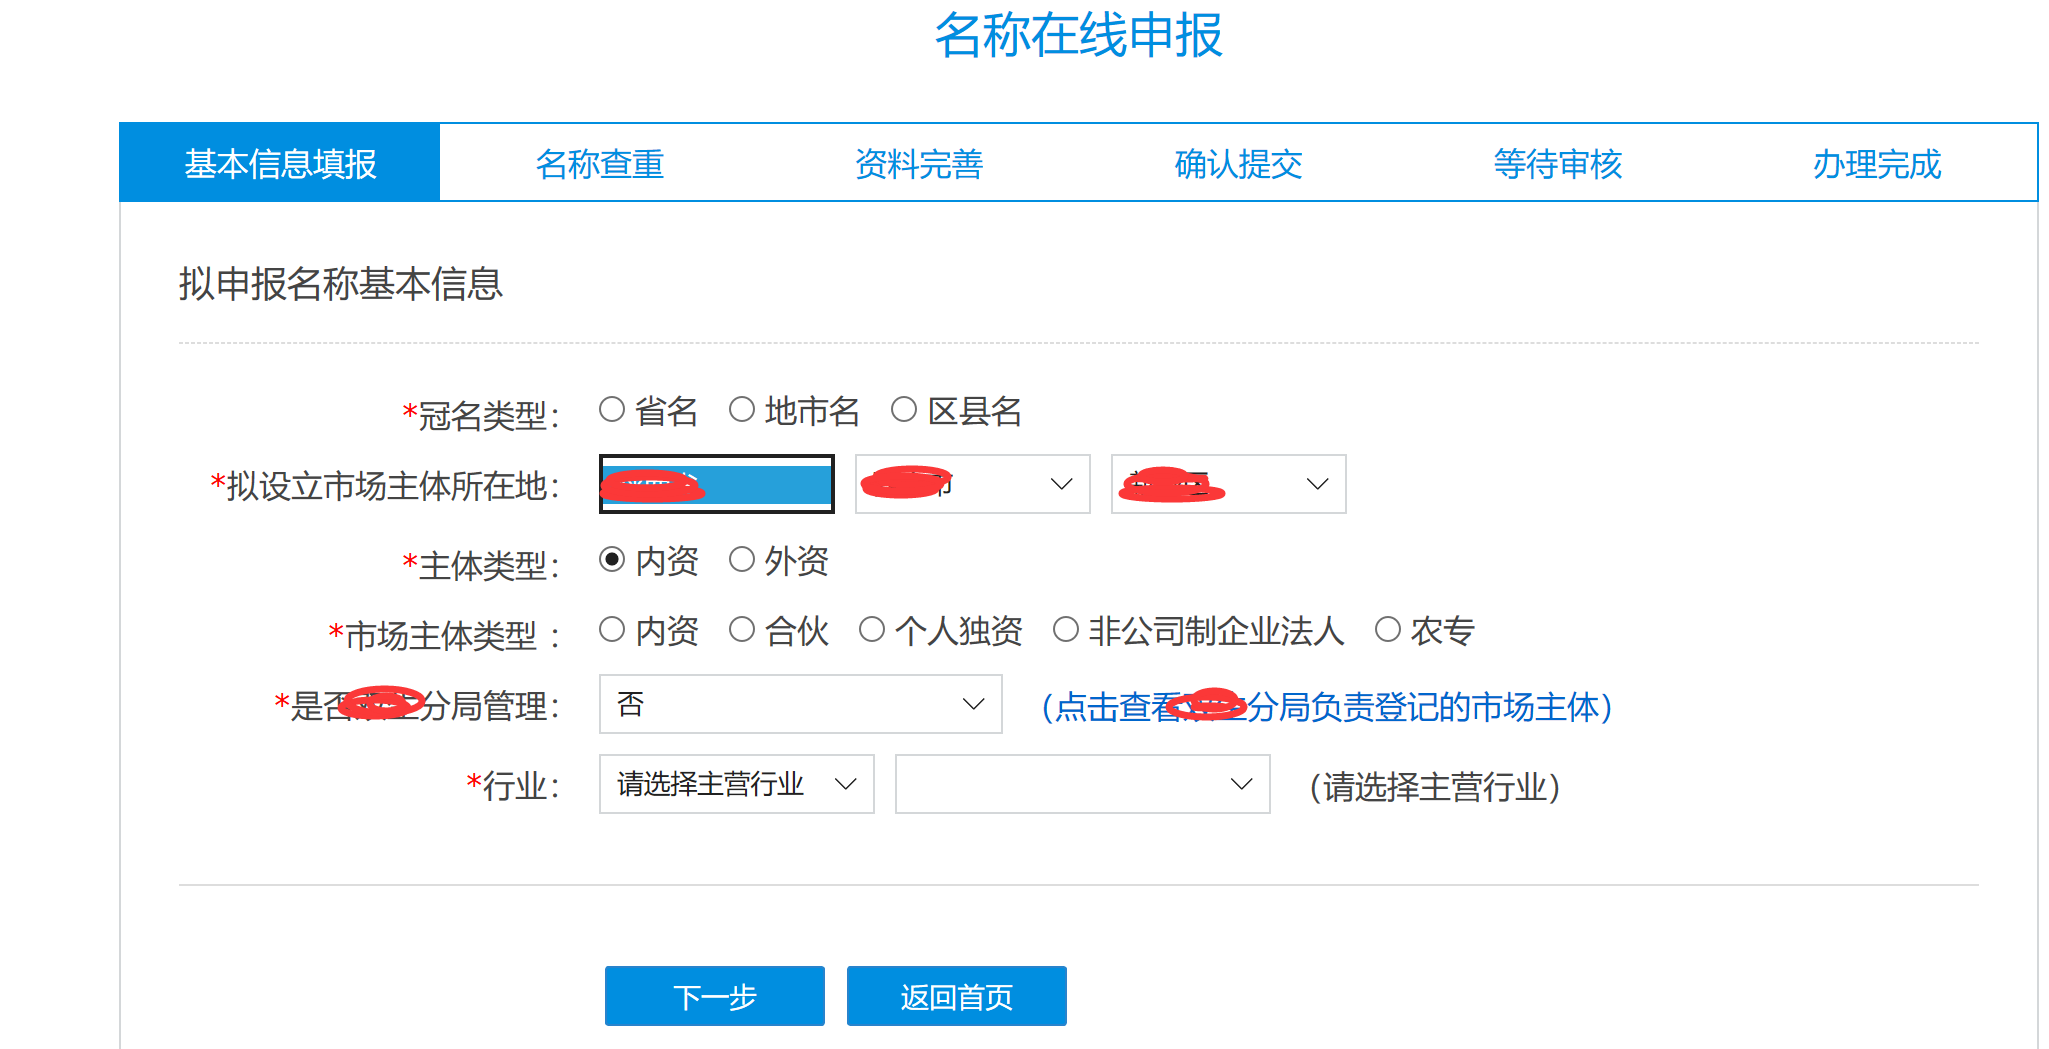Select 非公司制企业法人 option
This screenshot has width=2049, height=1049.
point(1063,629)
